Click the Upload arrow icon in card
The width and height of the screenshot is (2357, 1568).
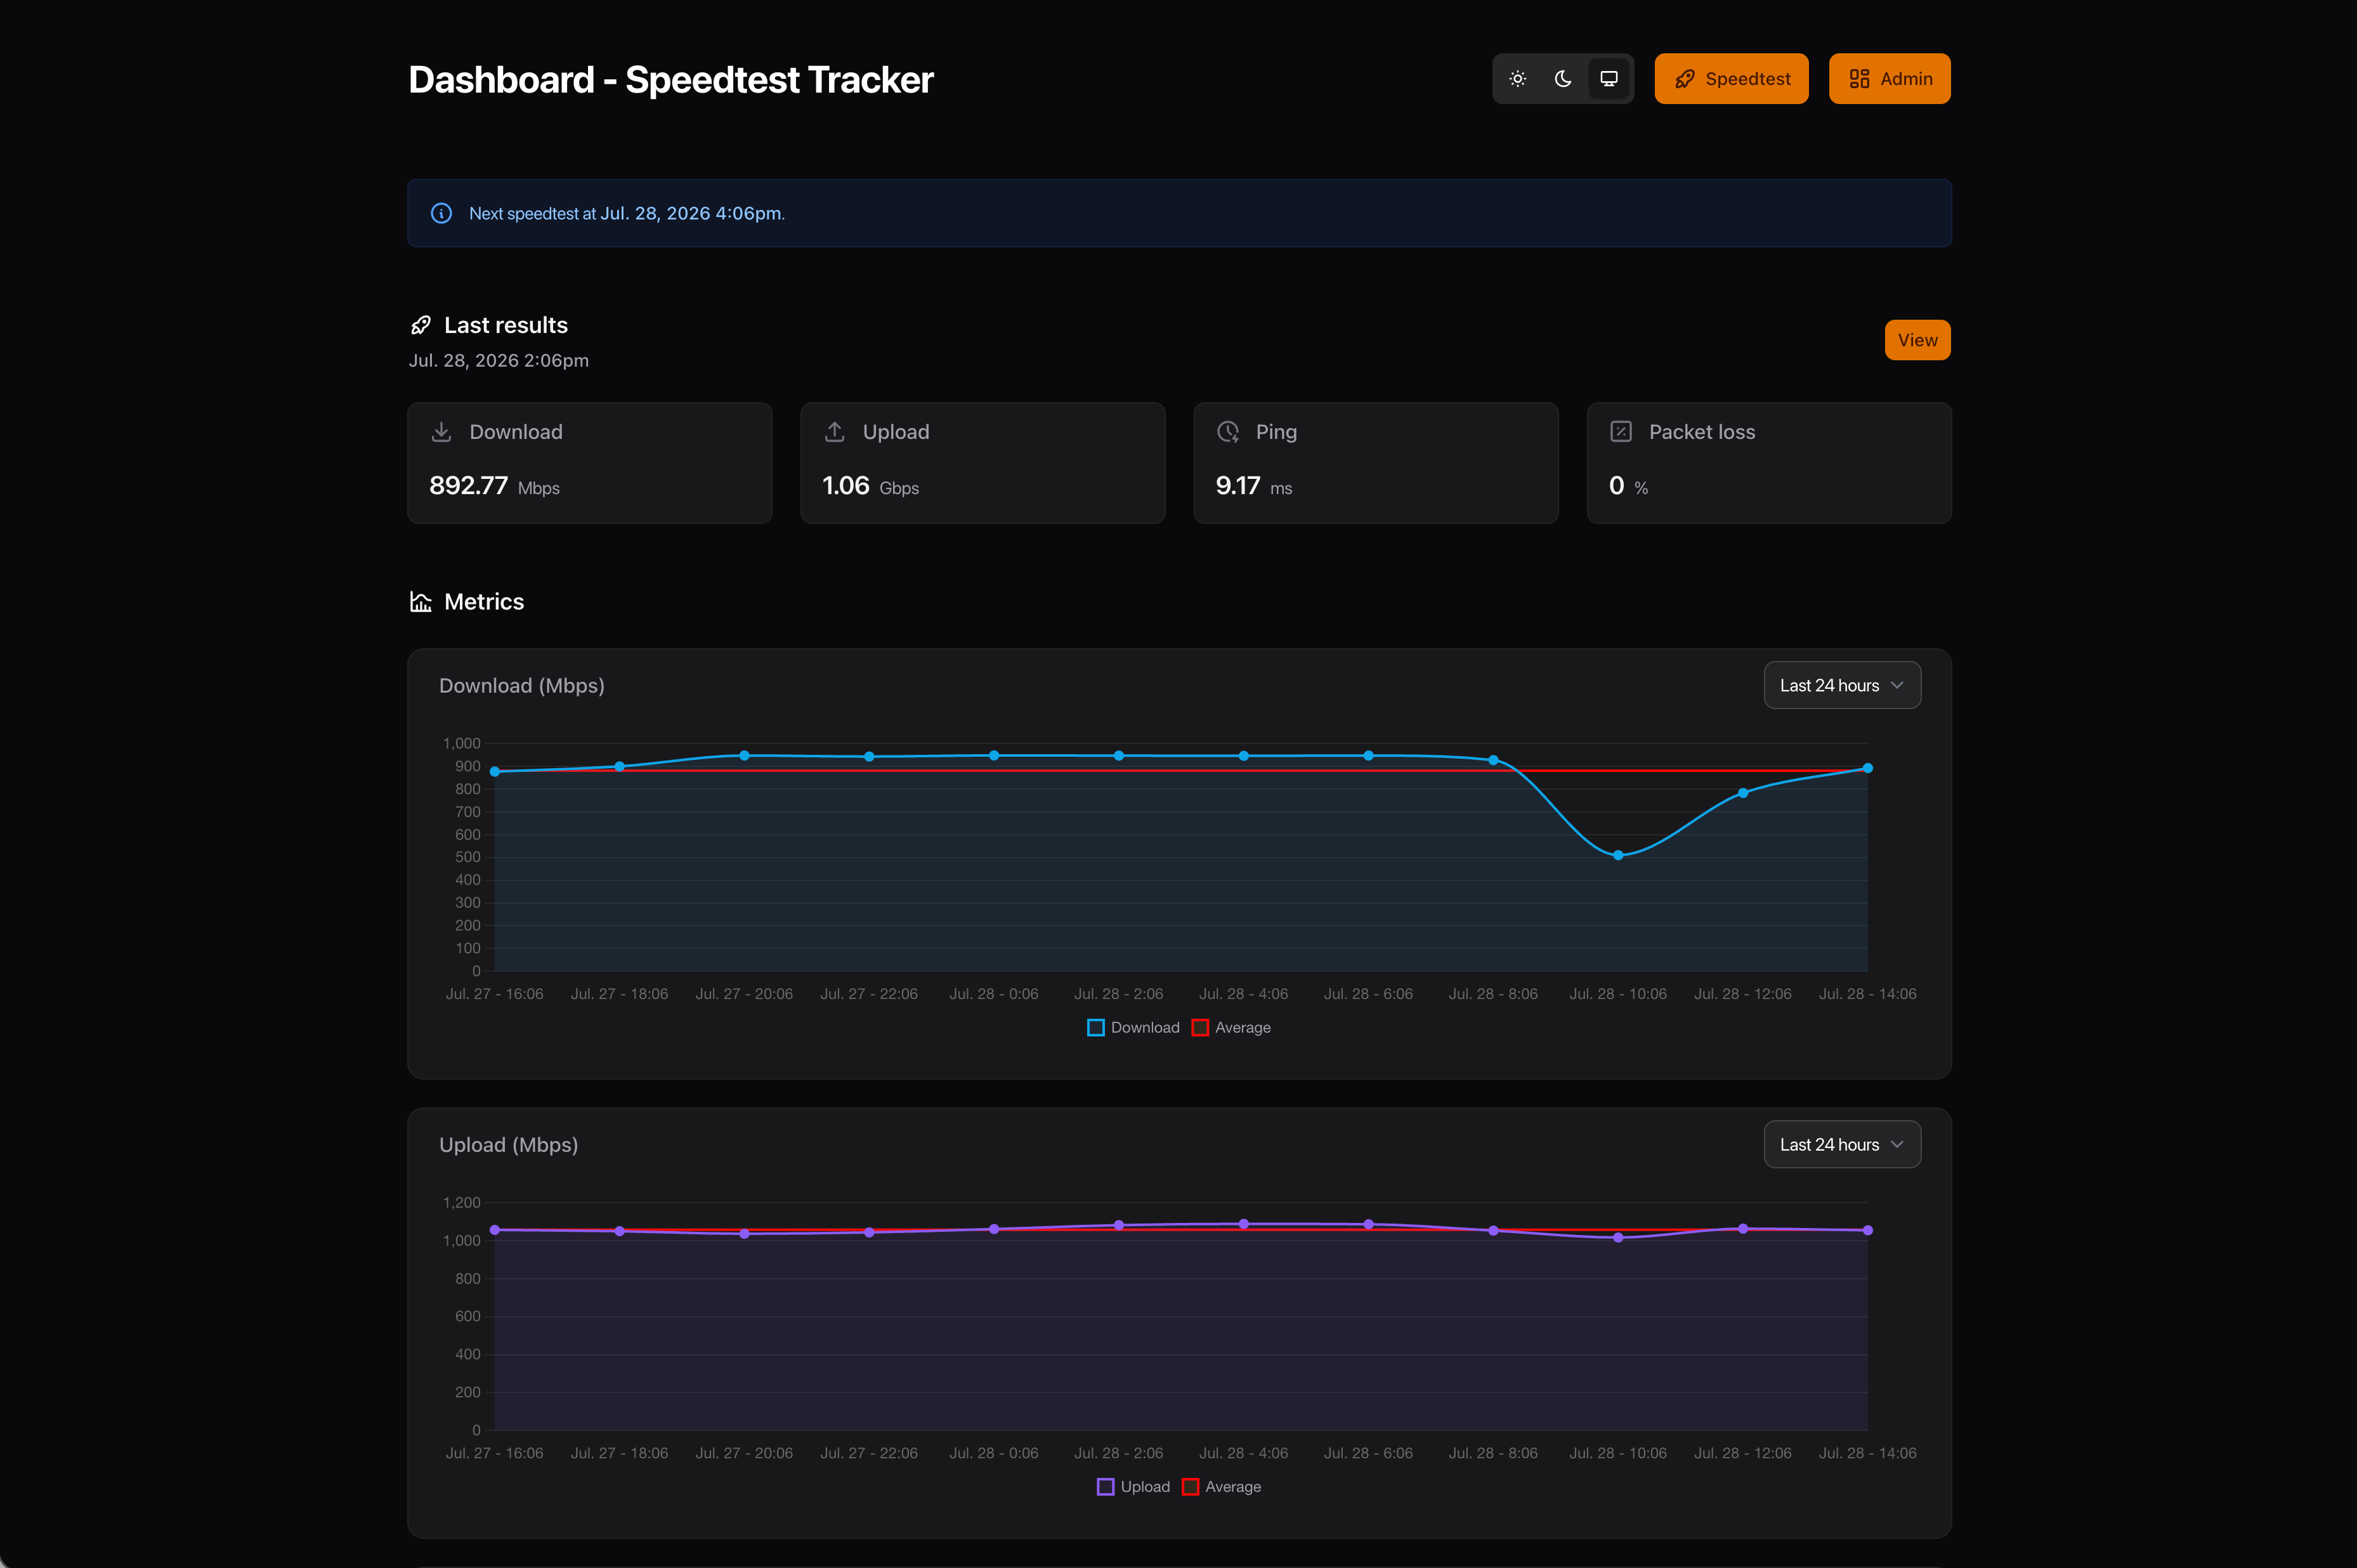(x=834, y=432)
